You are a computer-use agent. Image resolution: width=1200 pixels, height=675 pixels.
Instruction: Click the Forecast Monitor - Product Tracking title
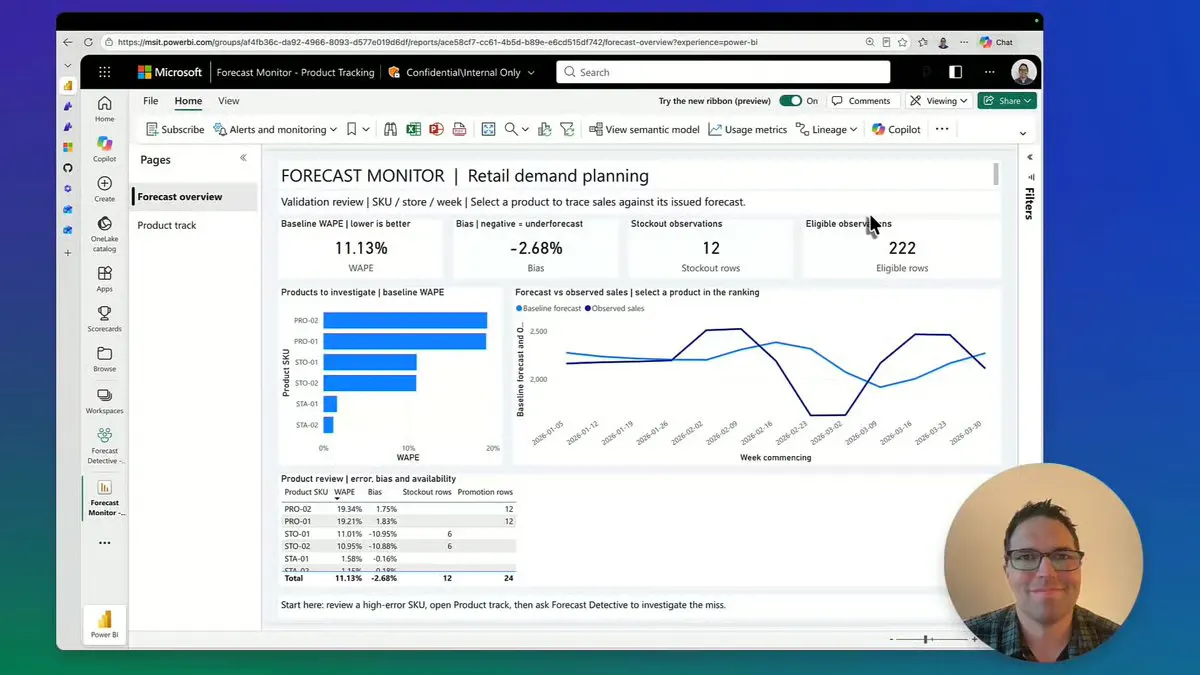(295, 72)
